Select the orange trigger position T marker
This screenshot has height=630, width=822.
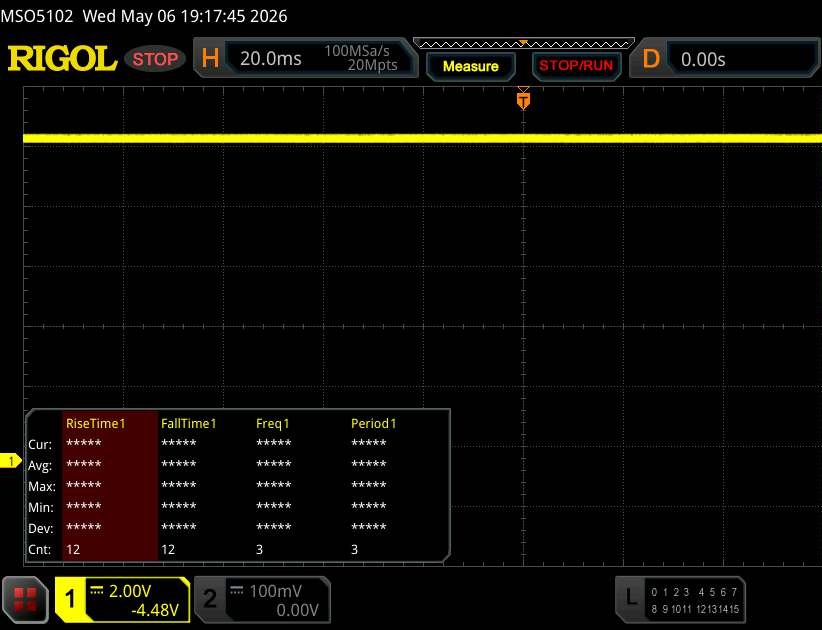coord(523,100)
